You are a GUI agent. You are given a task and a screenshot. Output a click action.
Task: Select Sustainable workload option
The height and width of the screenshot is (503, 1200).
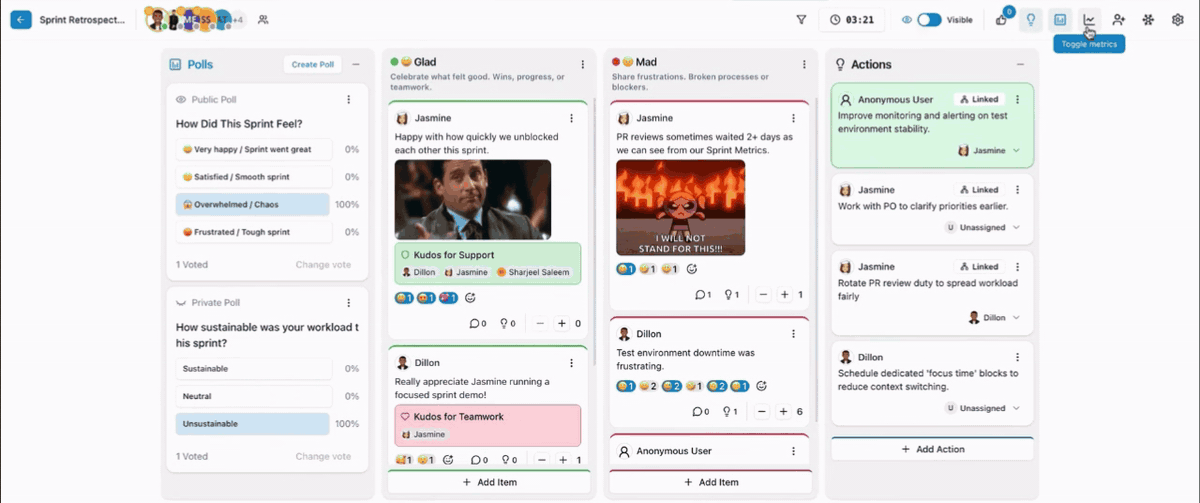253,368
